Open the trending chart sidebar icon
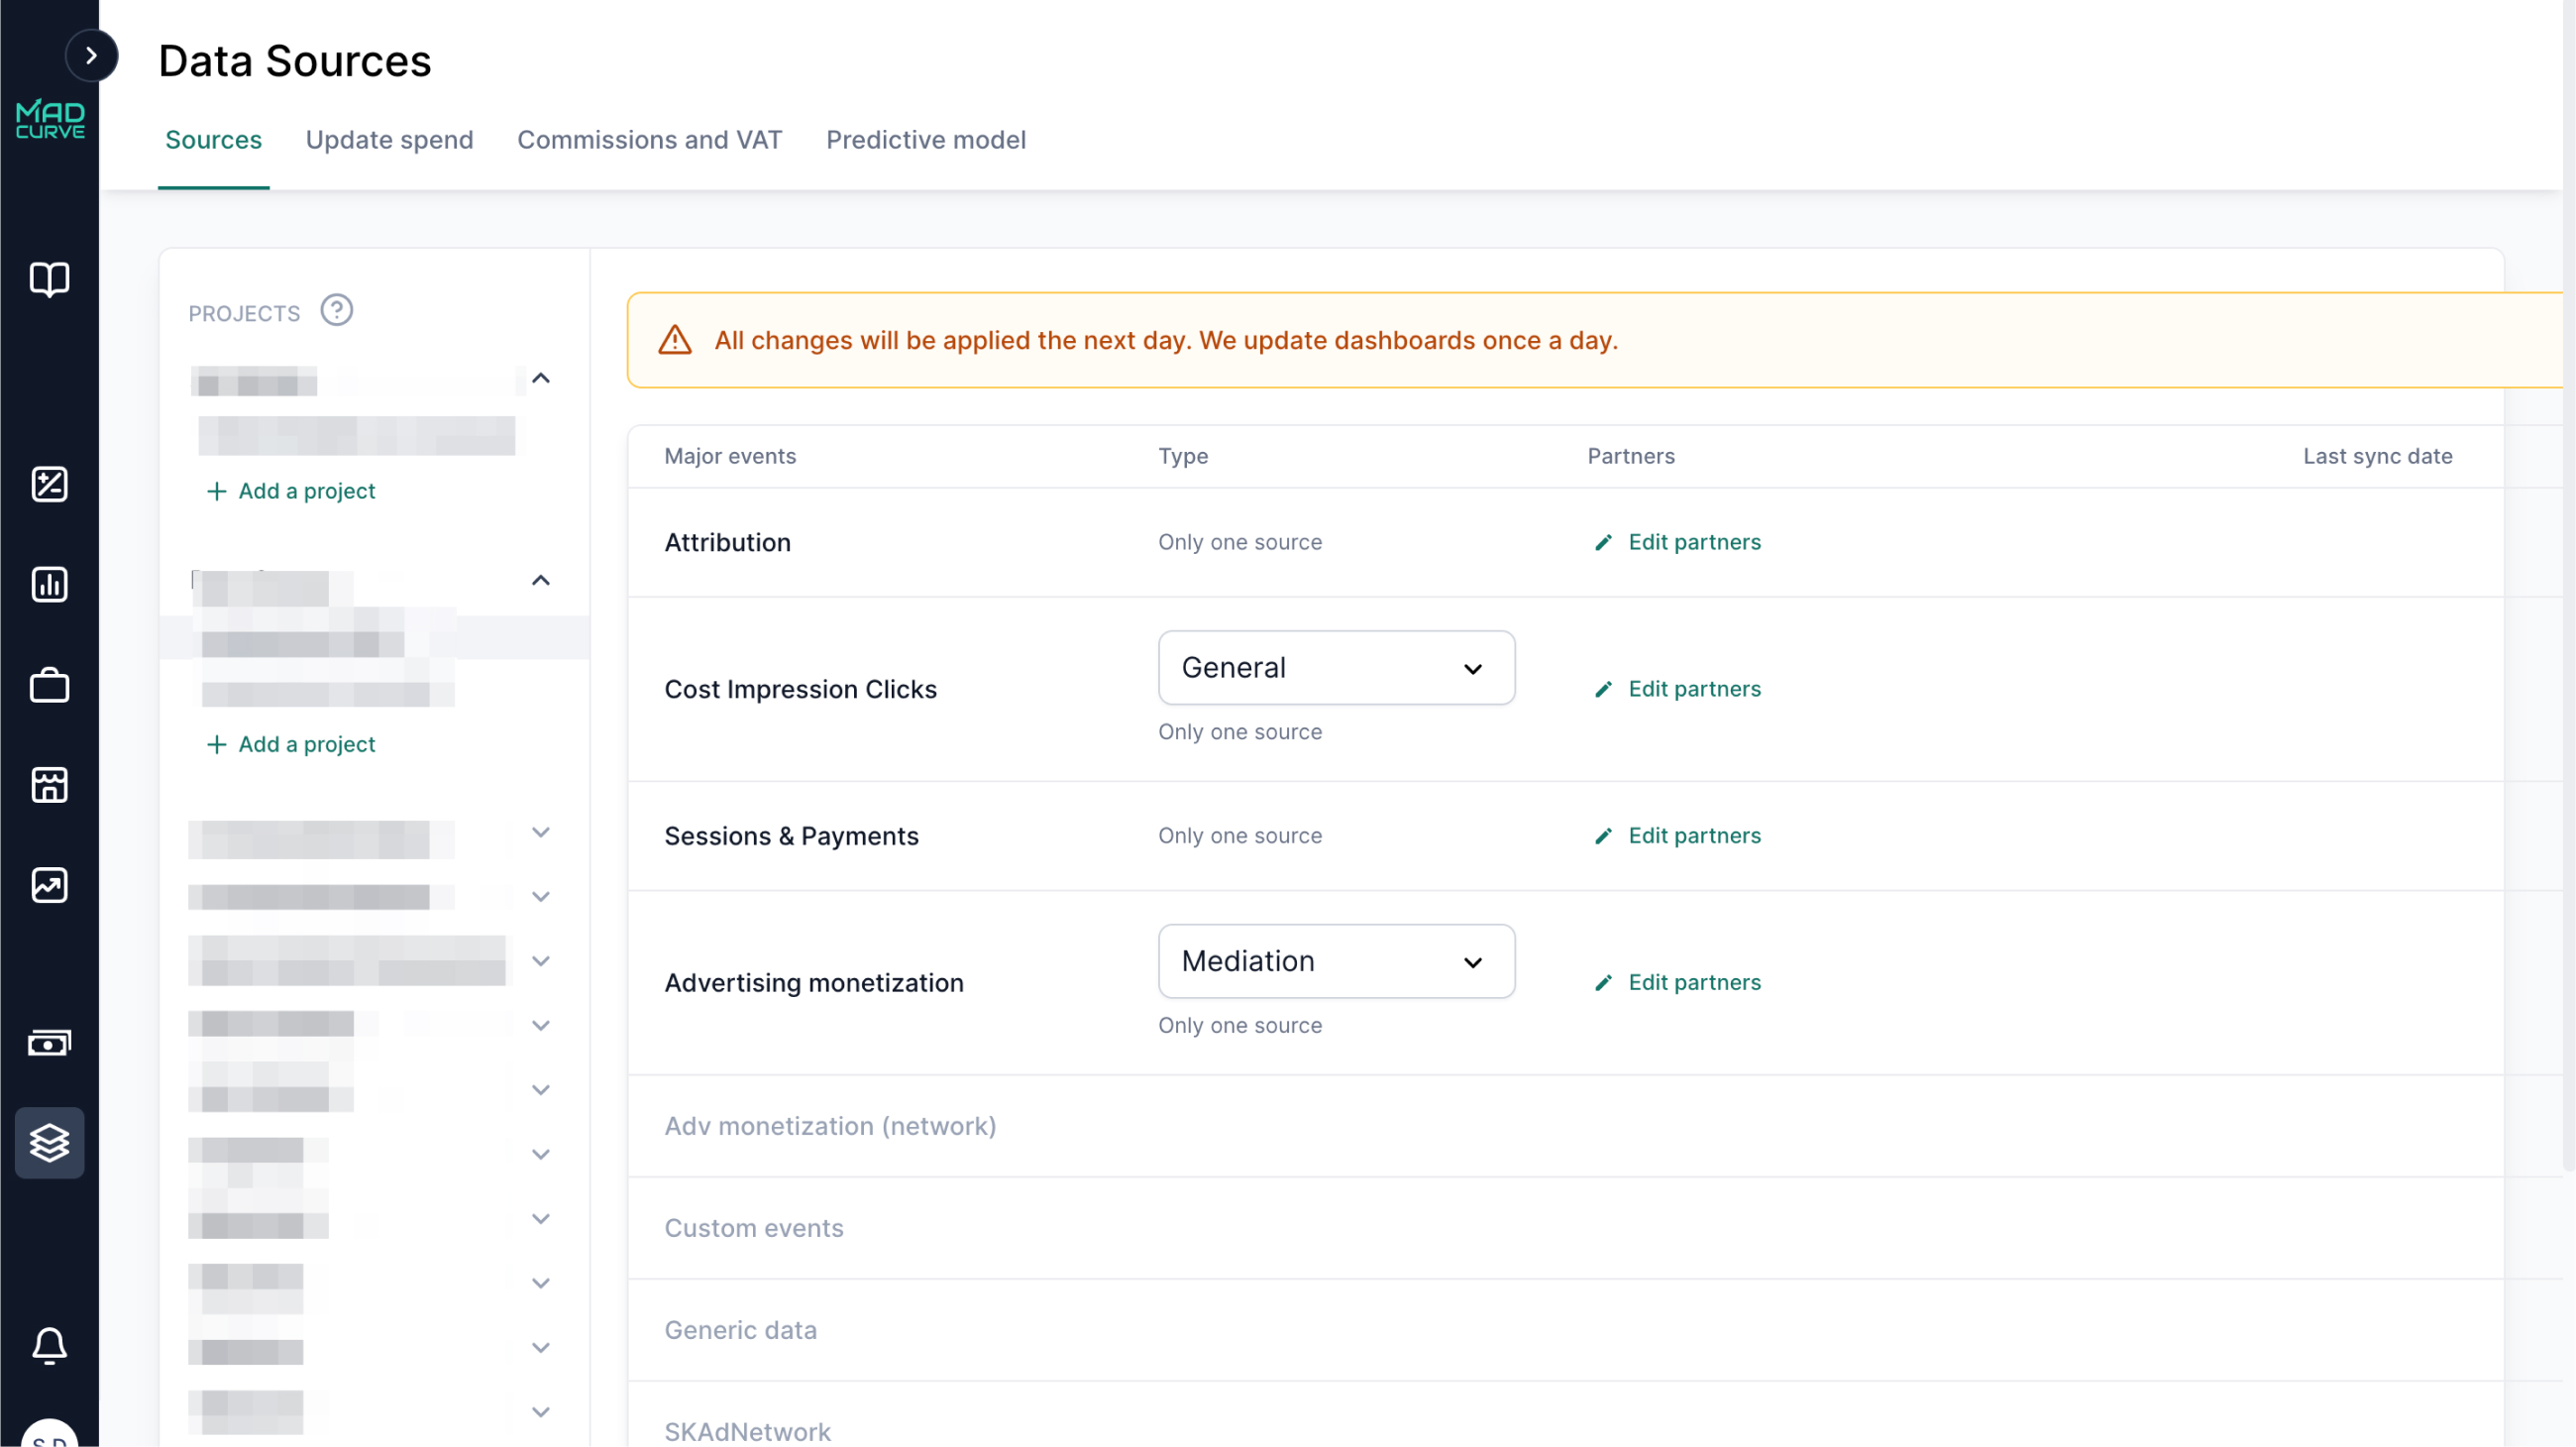The image size is (2576, 1447). pos(49,885)
